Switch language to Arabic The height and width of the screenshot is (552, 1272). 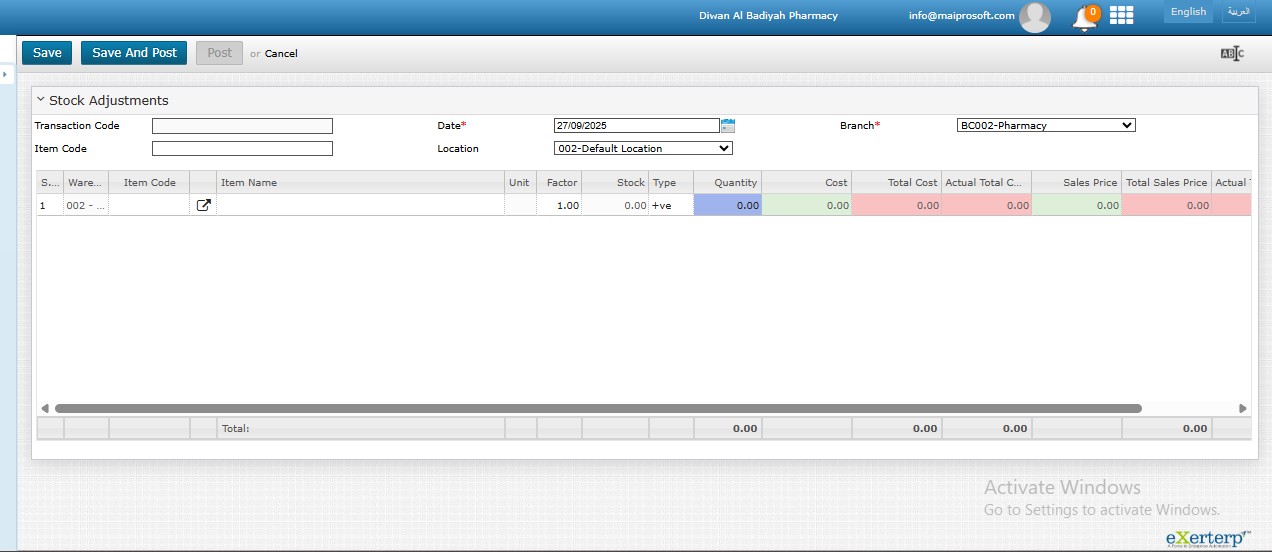click(x=1238, y=12)
